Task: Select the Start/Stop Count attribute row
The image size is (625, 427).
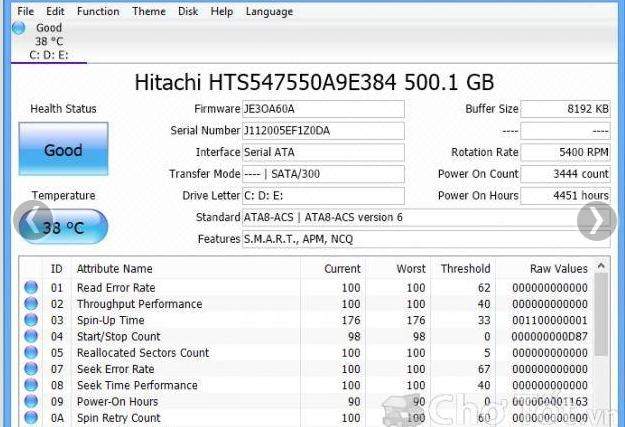Action: (x=306, y=336)
